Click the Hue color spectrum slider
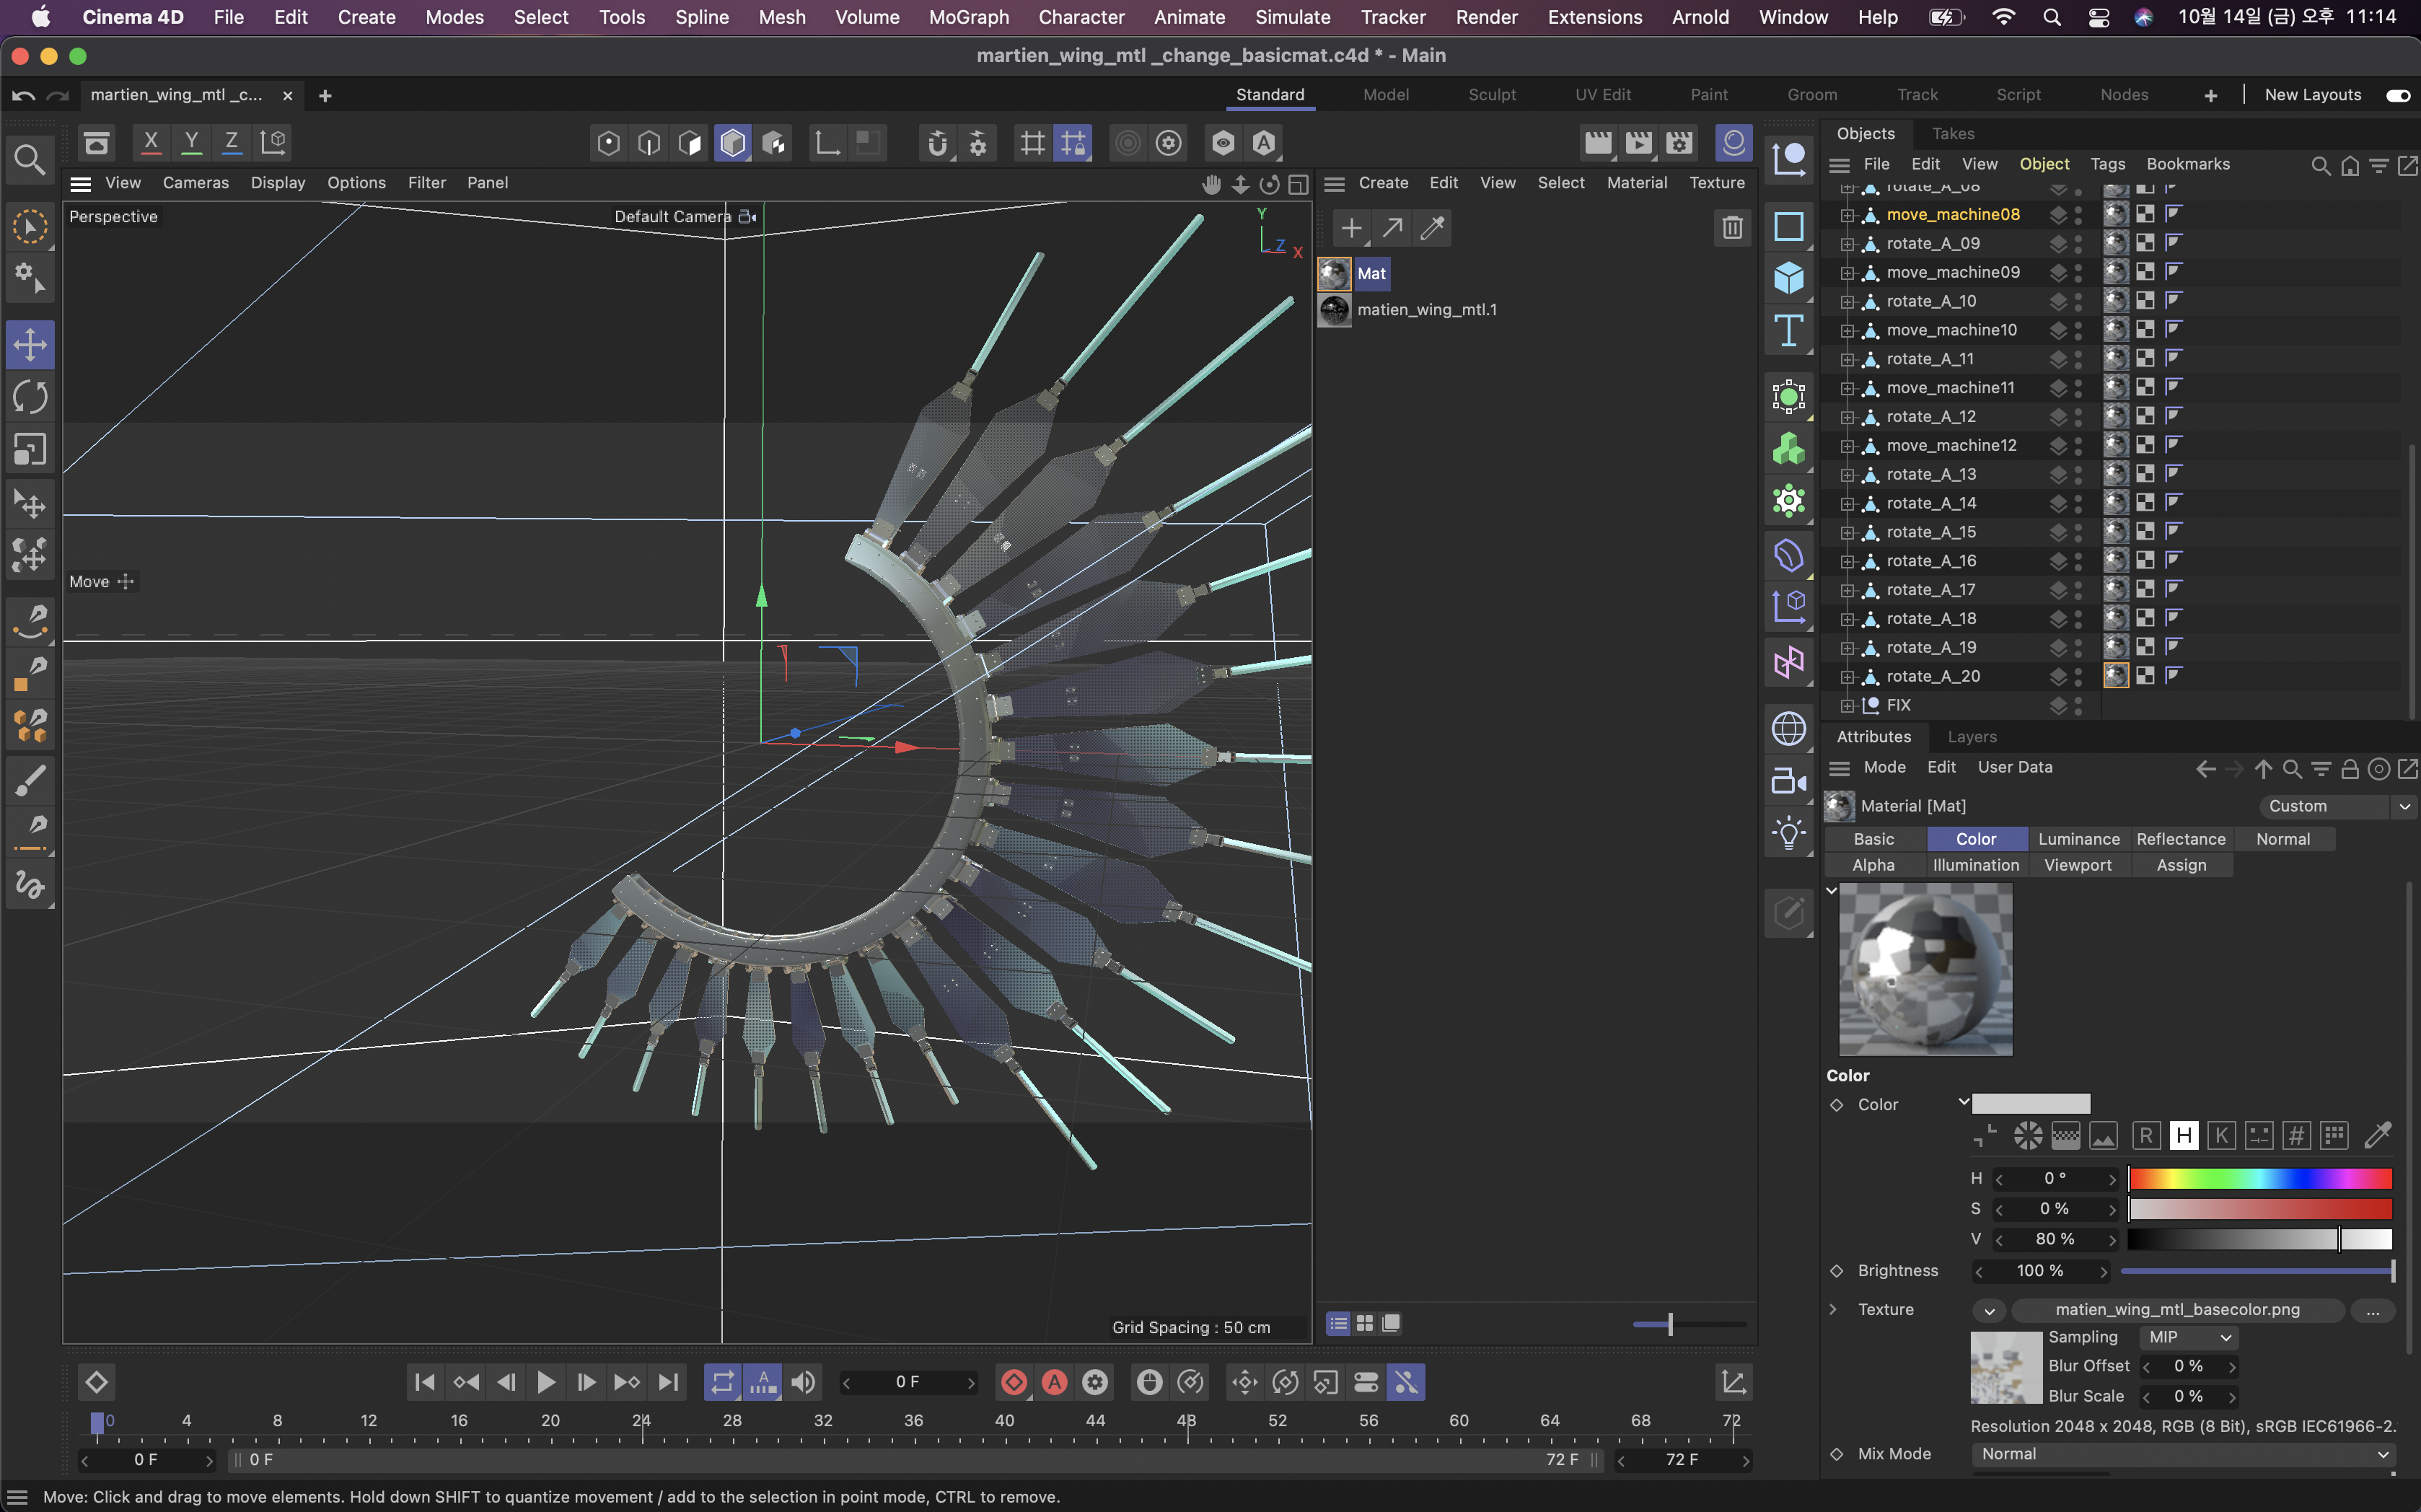2421x1512 pixels. [2259, 1179]
